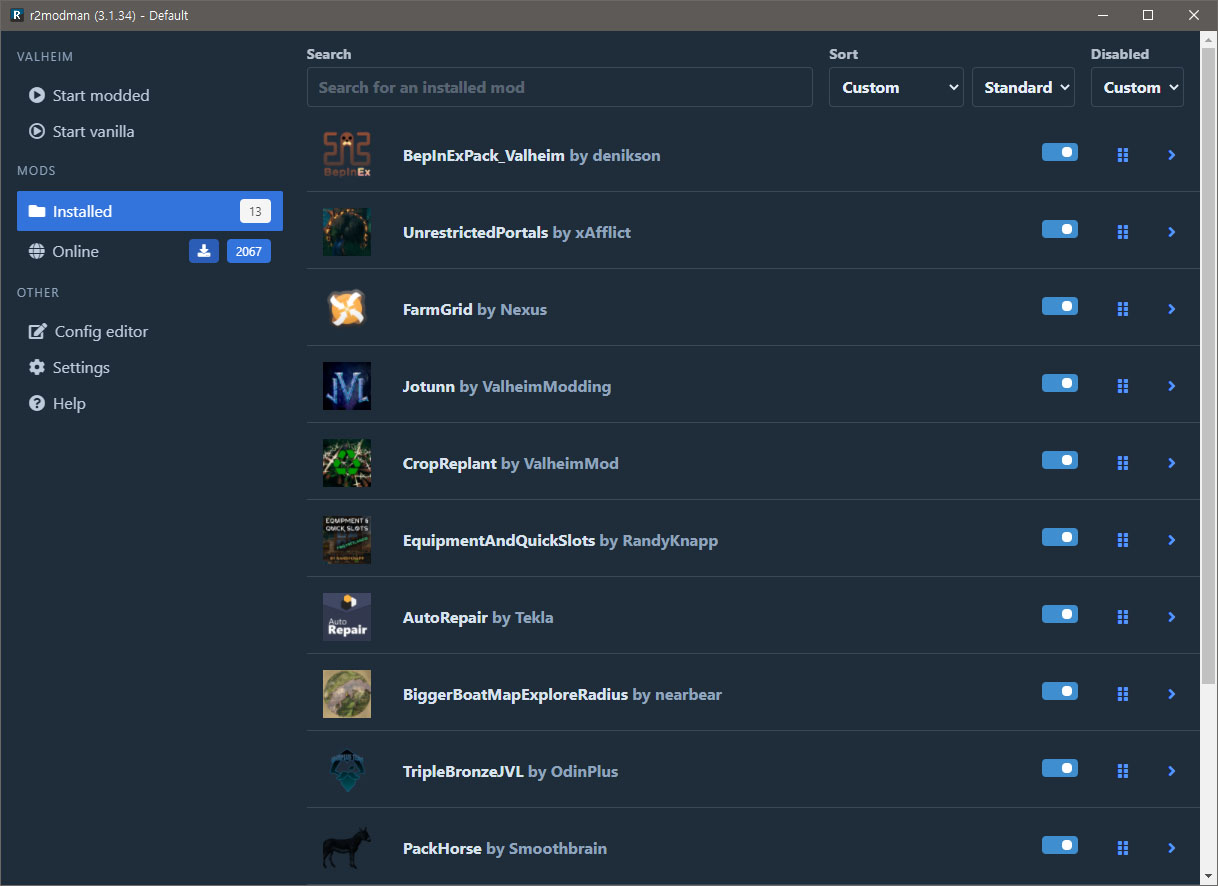
Task: Click the EquipmentAndQuickSlots mod icon
Action: (347, 540)
